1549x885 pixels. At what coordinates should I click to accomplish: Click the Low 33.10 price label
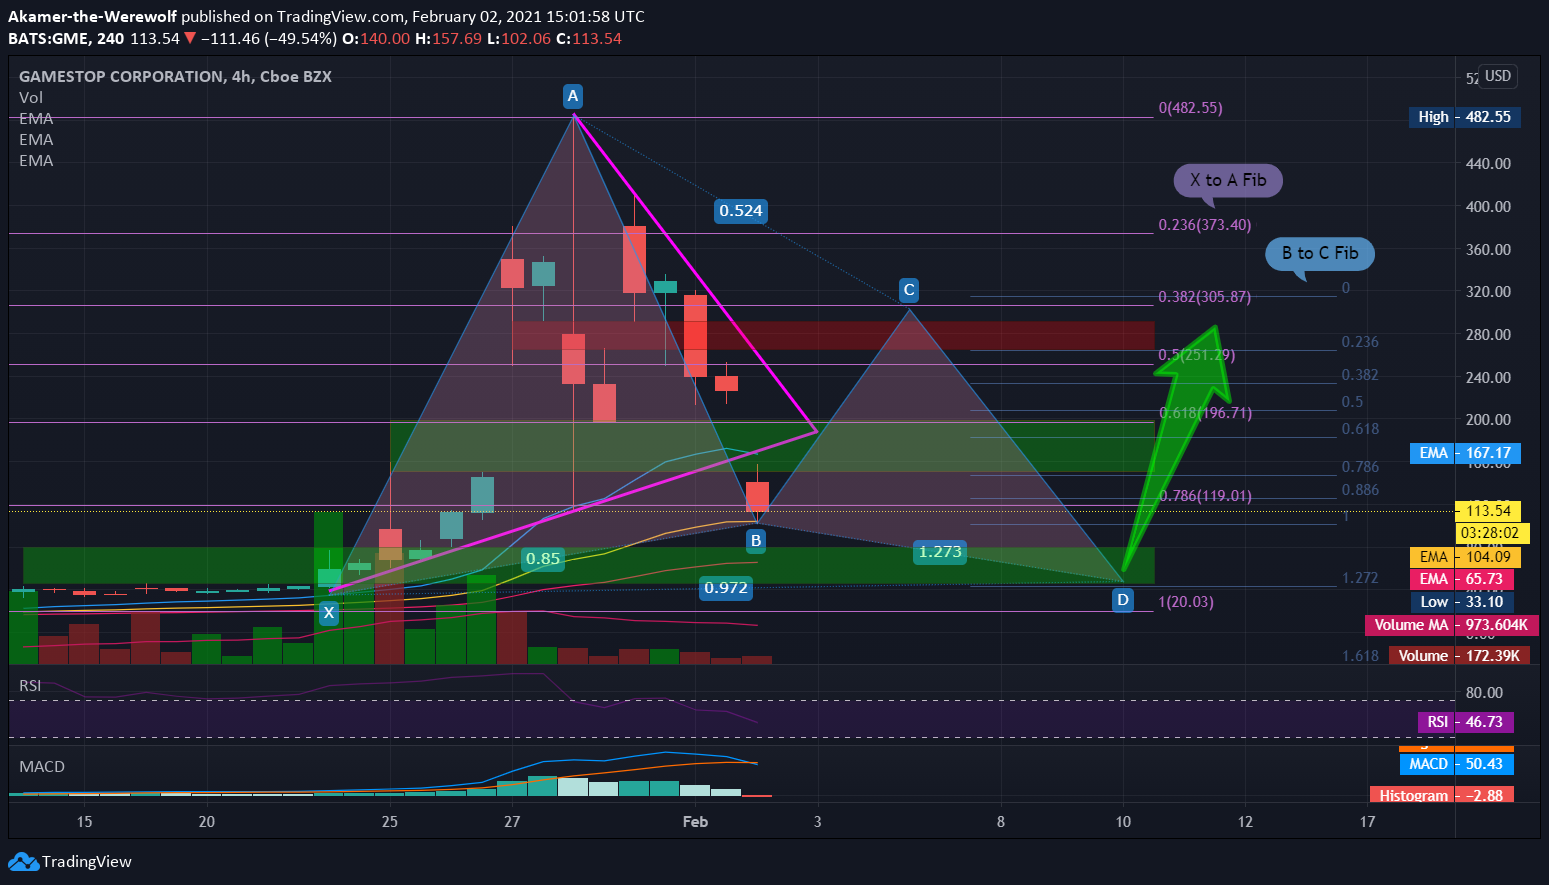pos(1462,602)
